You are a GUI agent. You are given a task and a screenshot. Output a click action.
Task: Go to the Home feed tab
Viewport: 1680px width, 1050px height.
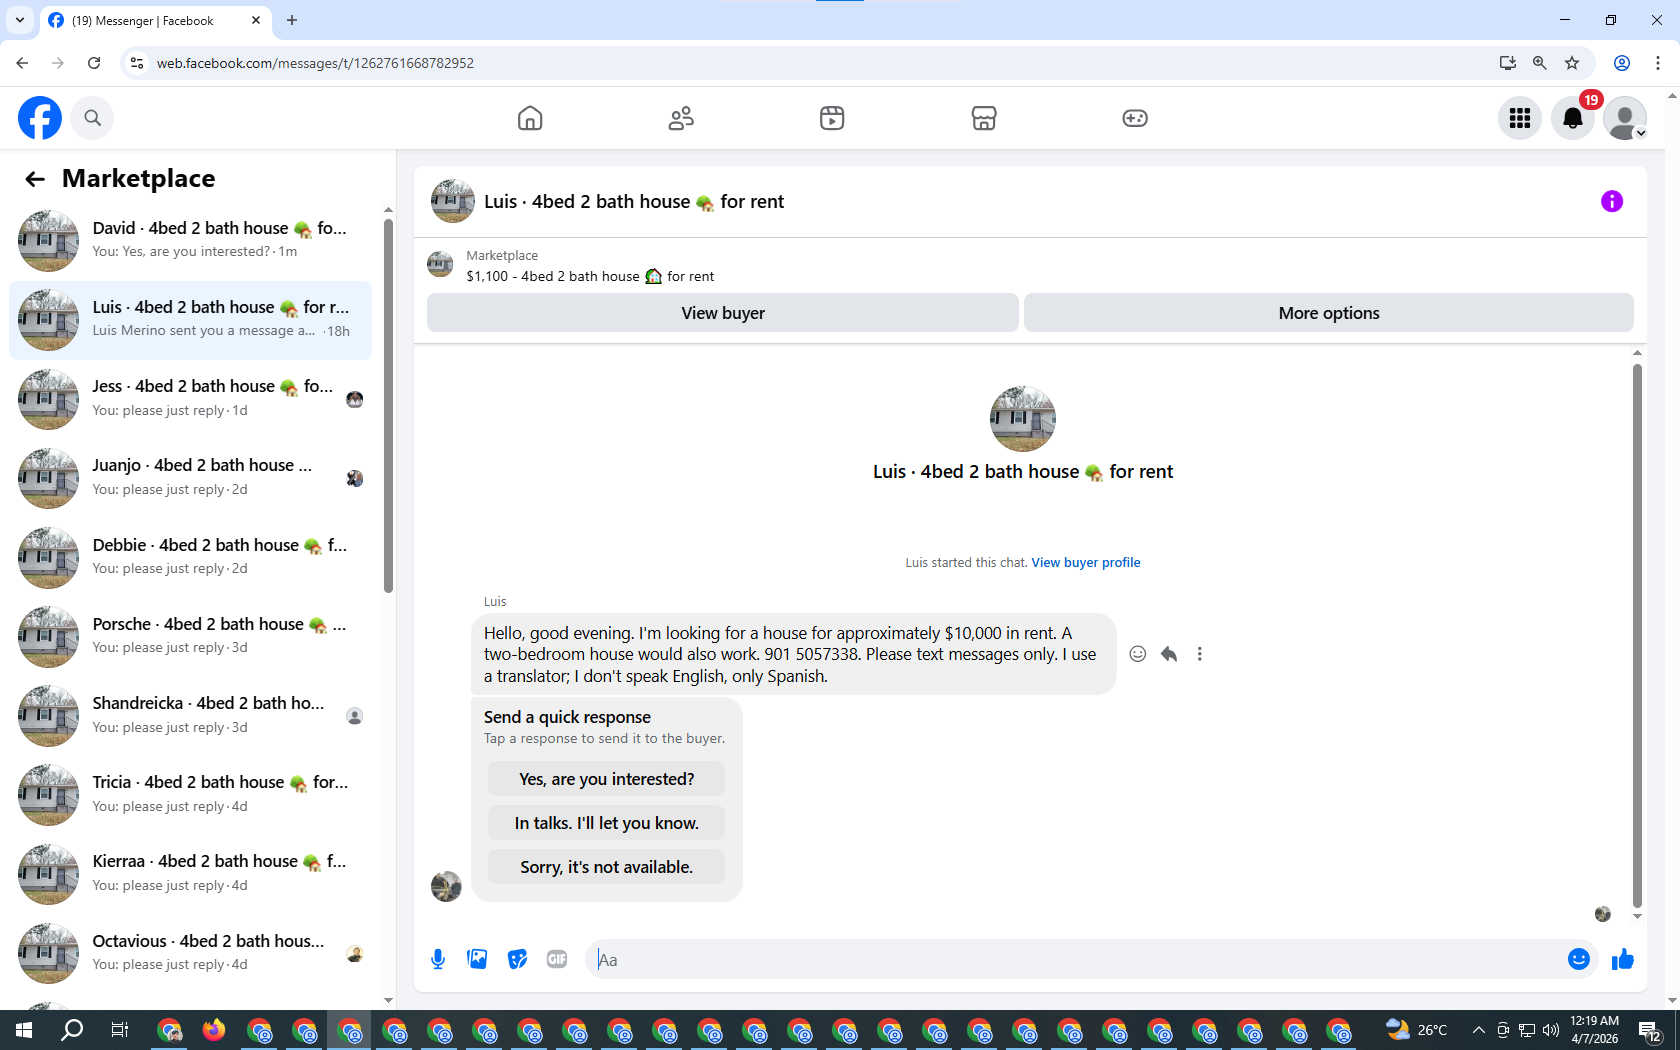[530, 118]
